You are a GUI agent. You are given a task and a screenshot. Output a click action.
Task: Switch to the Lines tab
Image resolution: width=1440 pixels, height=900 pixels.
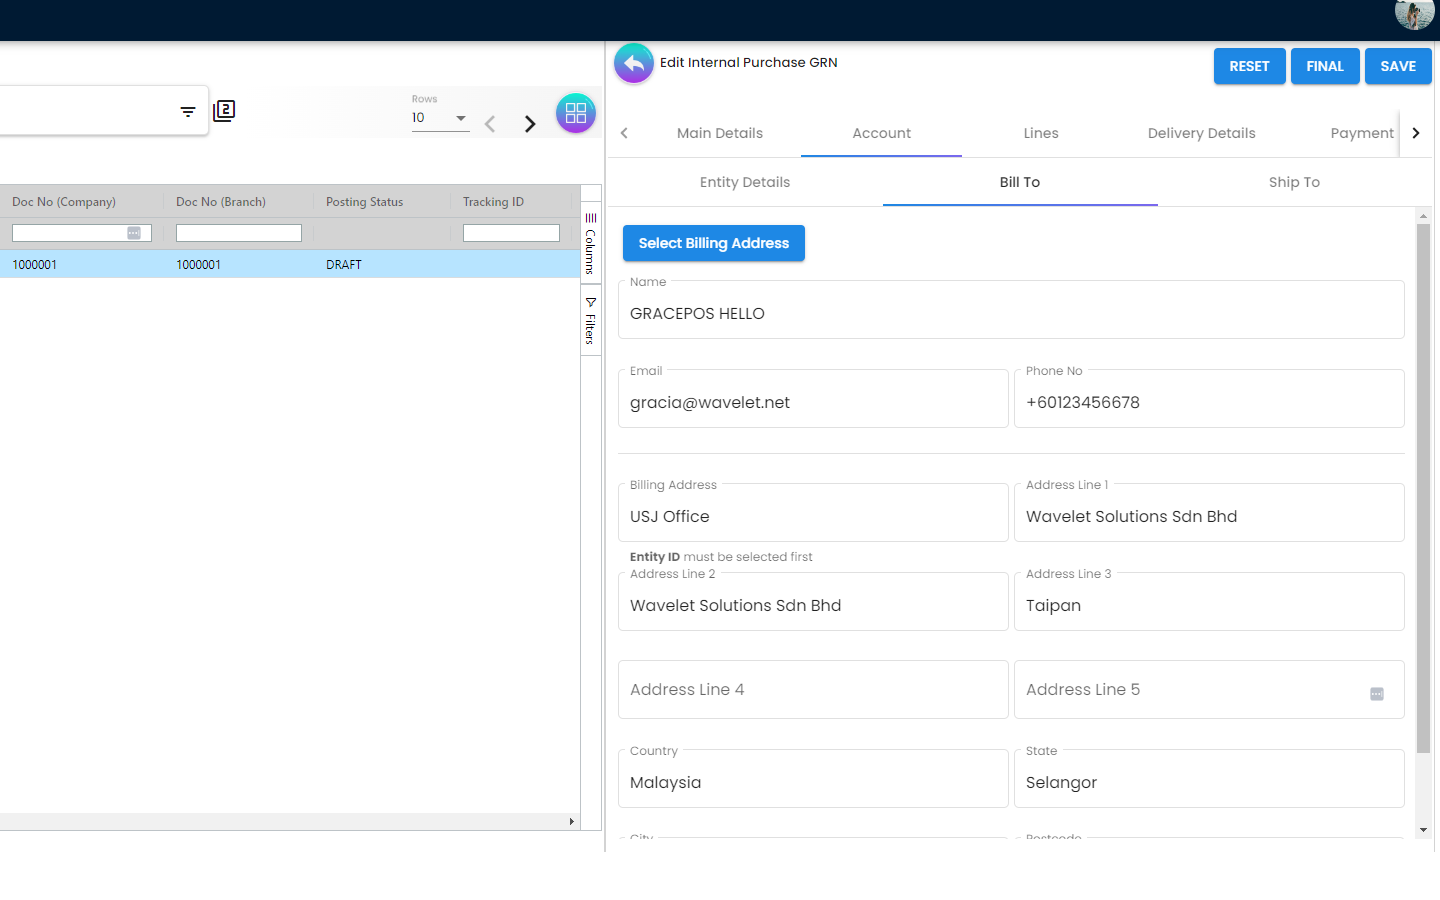click(x=1040, y=133)
